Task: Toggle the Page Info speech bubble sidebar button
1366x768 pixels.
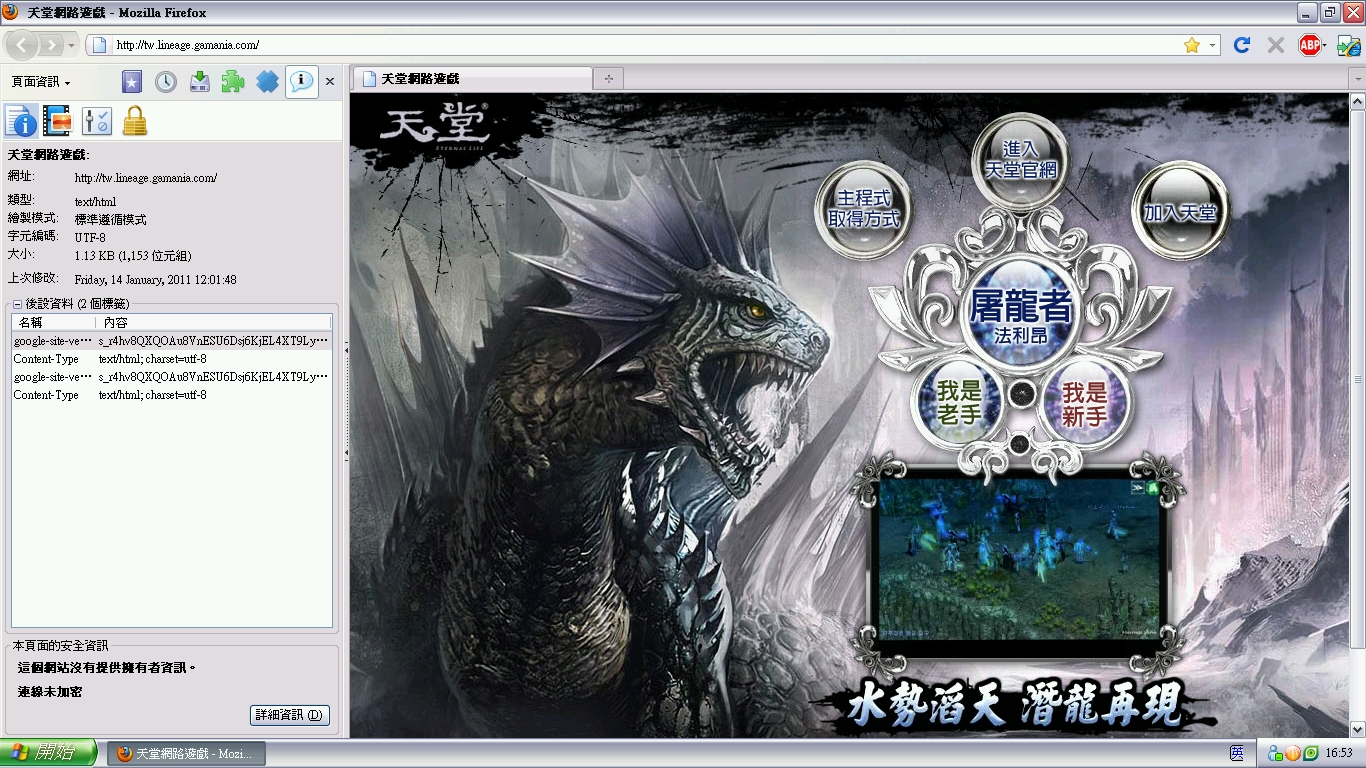Action: [x=301, y=82]
